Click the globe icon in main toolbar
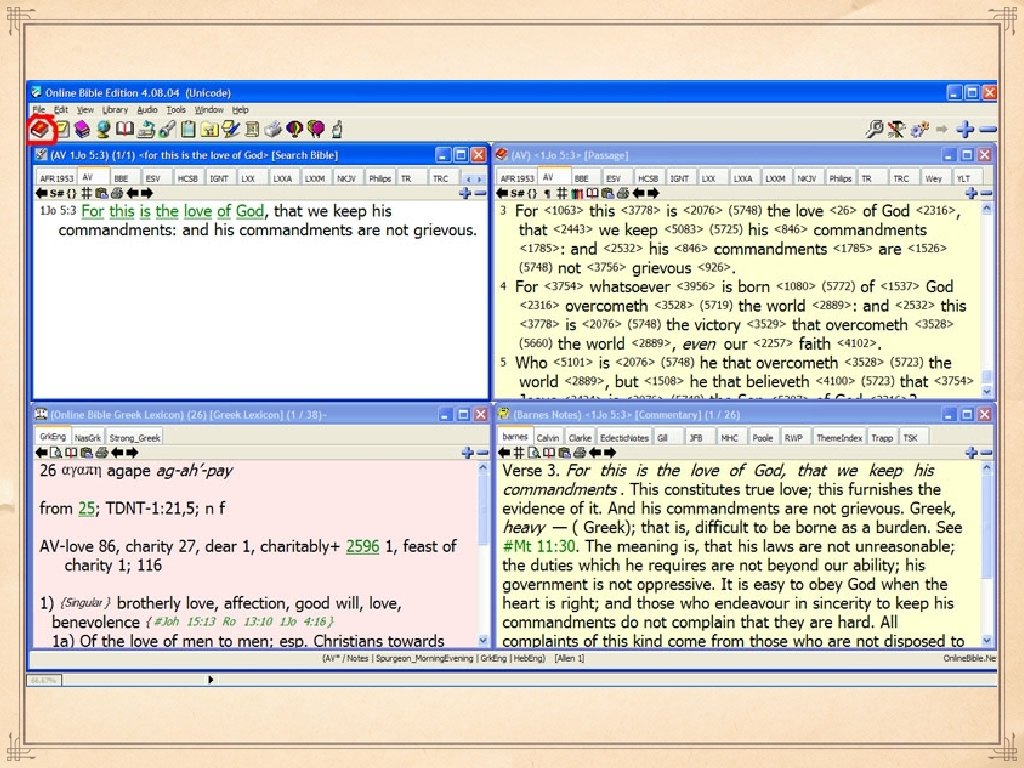 (x=103, y=129)
